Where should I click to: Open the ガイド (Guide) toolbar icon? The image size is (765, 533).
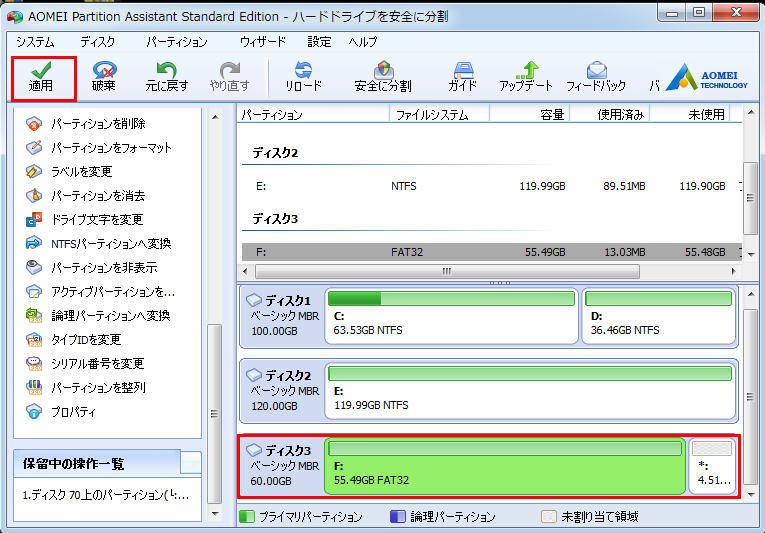click(463, 70)
